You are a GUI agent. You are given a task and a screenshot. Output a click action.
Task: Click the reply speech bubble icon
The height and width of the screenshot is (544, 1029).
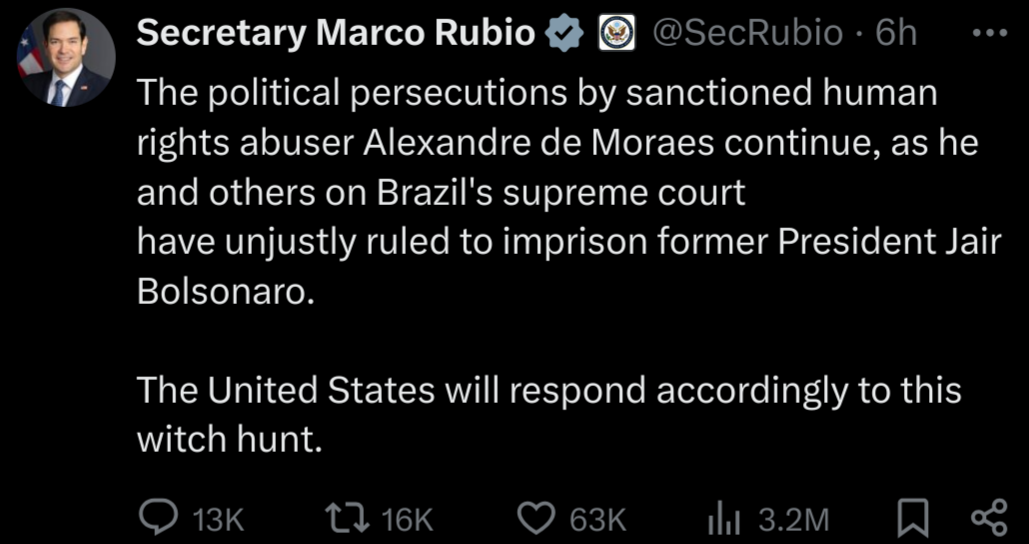tap(159, 518)
